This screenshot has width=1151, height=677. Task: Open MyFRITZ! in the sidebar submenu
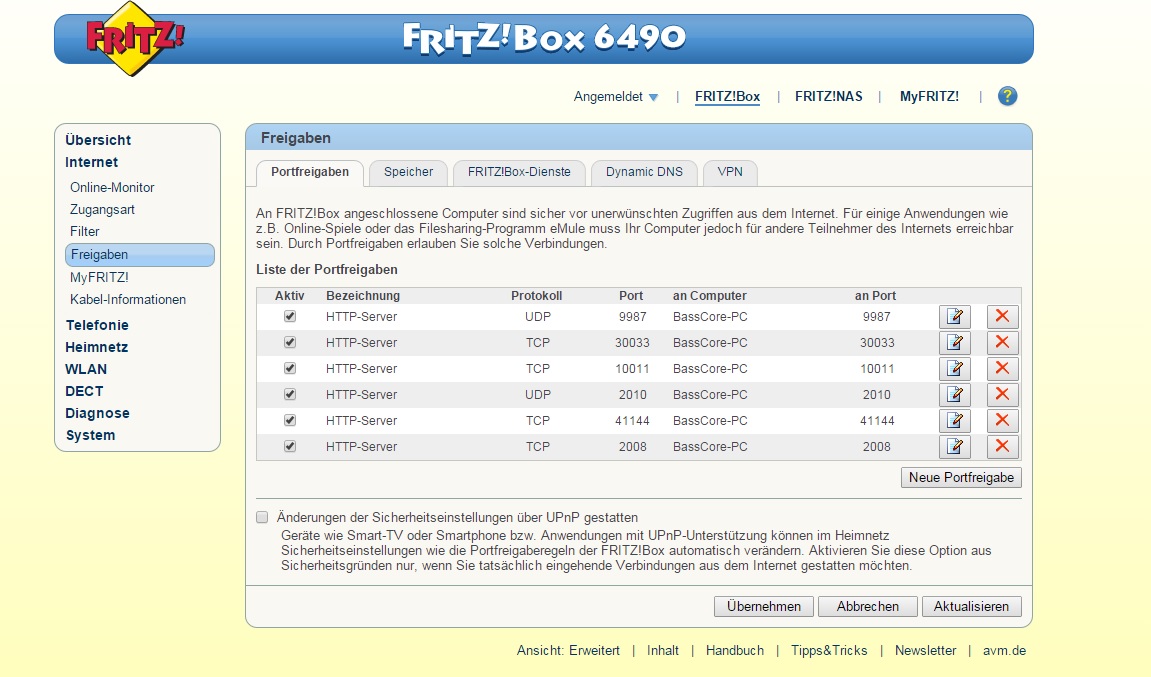tap(99, 278)
